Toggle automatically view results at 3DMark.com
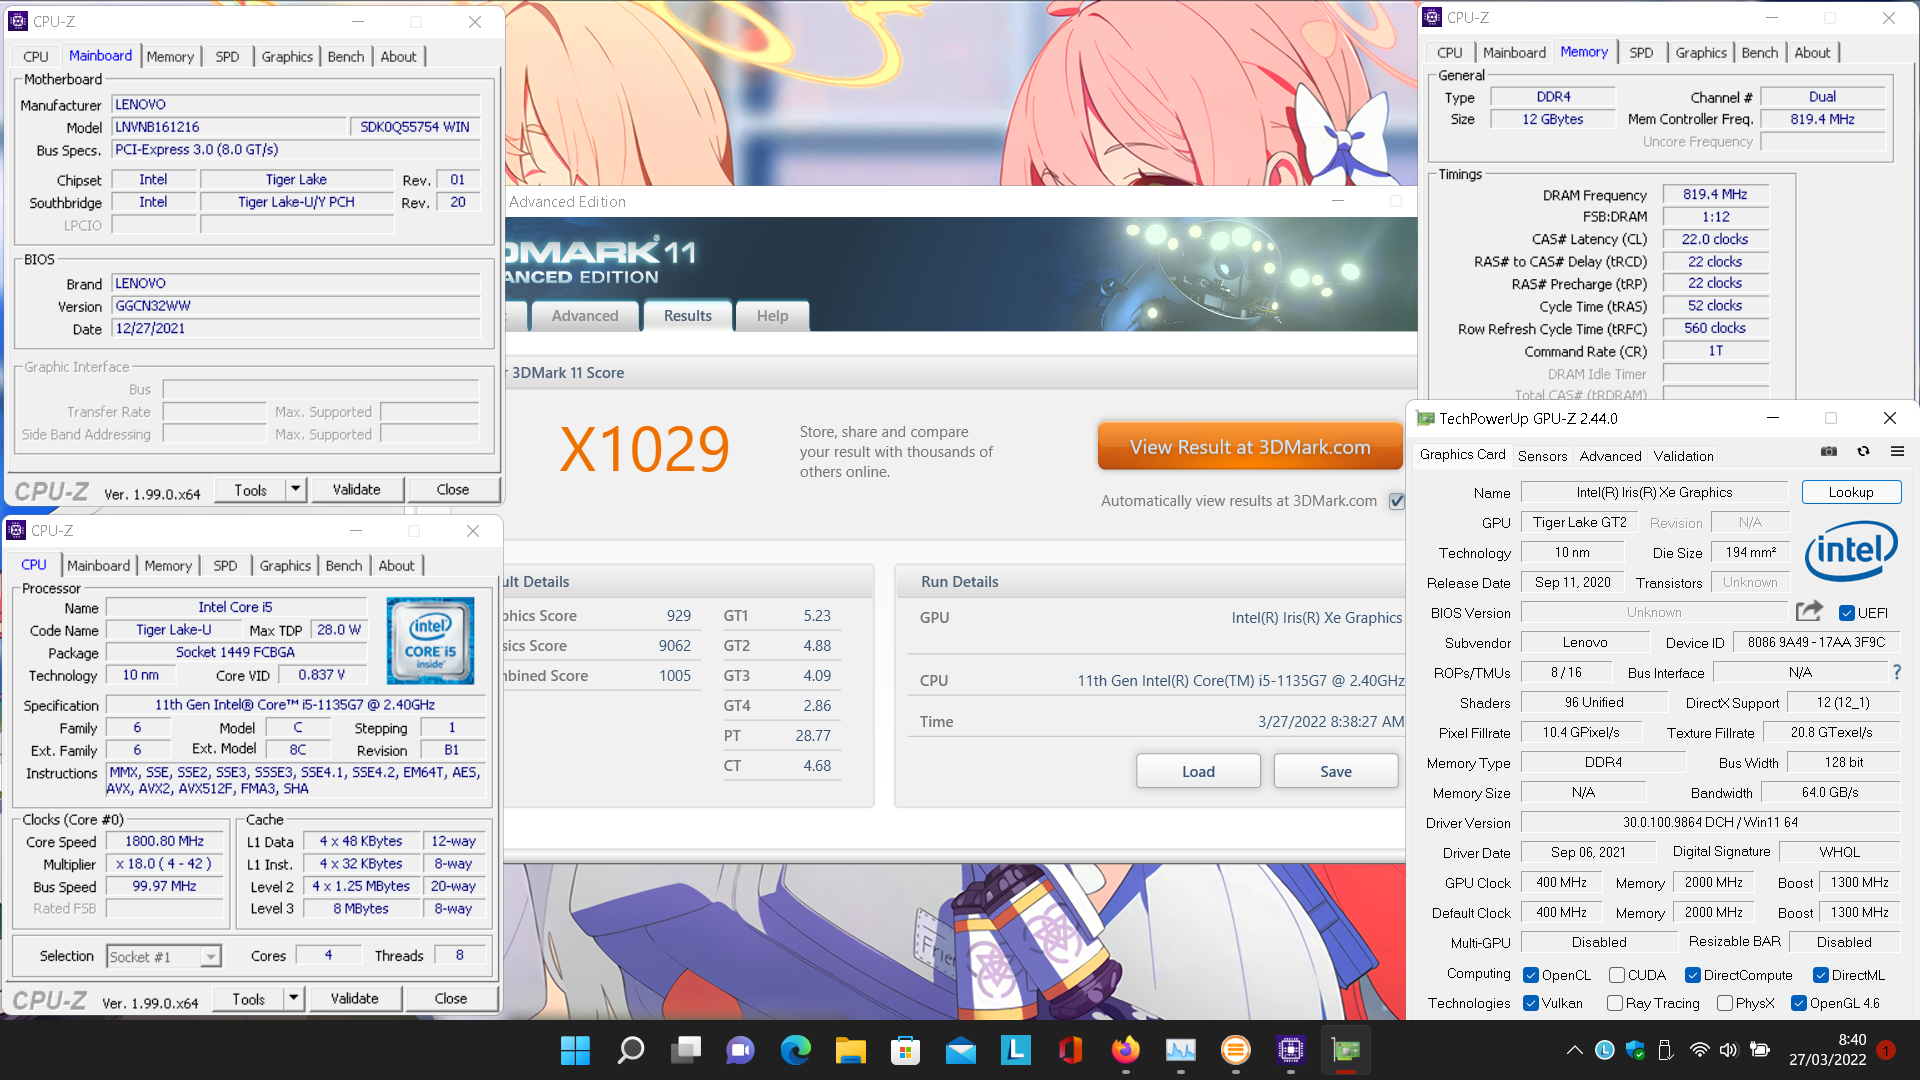Screen dimensions: 1920x1080 pos(1397,501)
